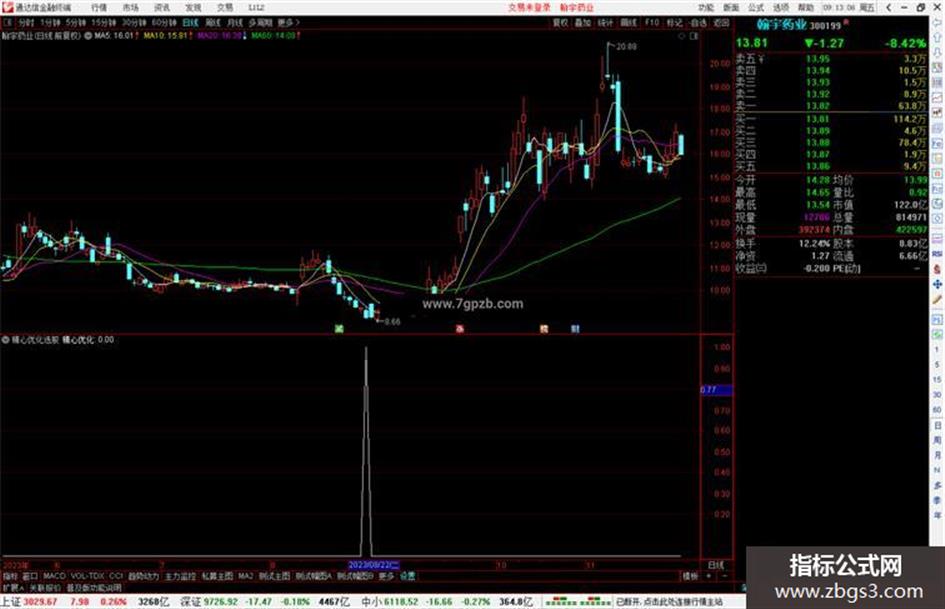Click the 中小 index value 6118.52
The height and width of the screenshot is (609, 945).
(401, 602)
